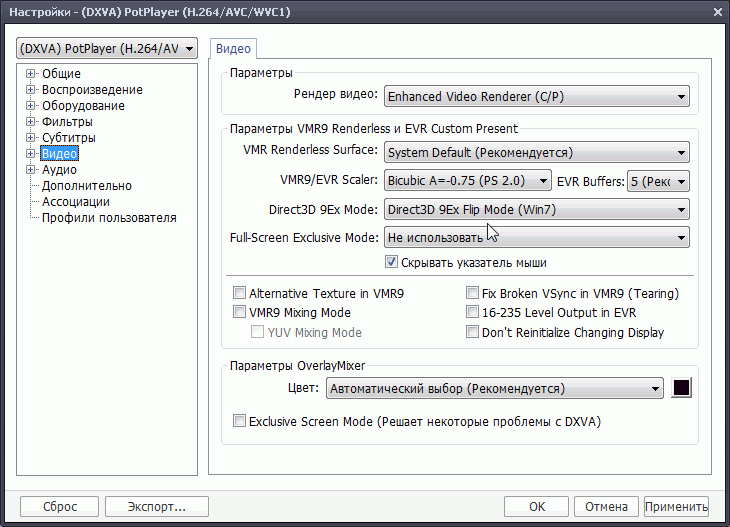Open the Ассоциации settings page
The image size is (730, 527).
coord(76,202)
